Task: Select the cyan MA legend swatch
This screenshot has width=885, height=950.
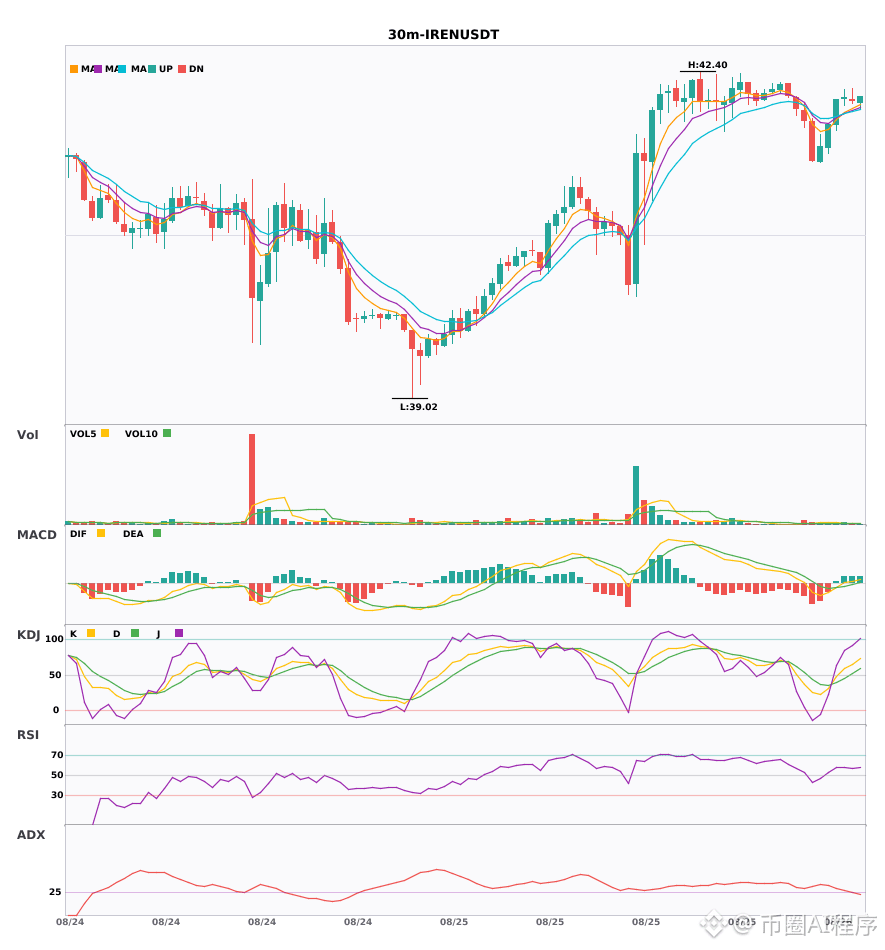Action: coord(122,69)
